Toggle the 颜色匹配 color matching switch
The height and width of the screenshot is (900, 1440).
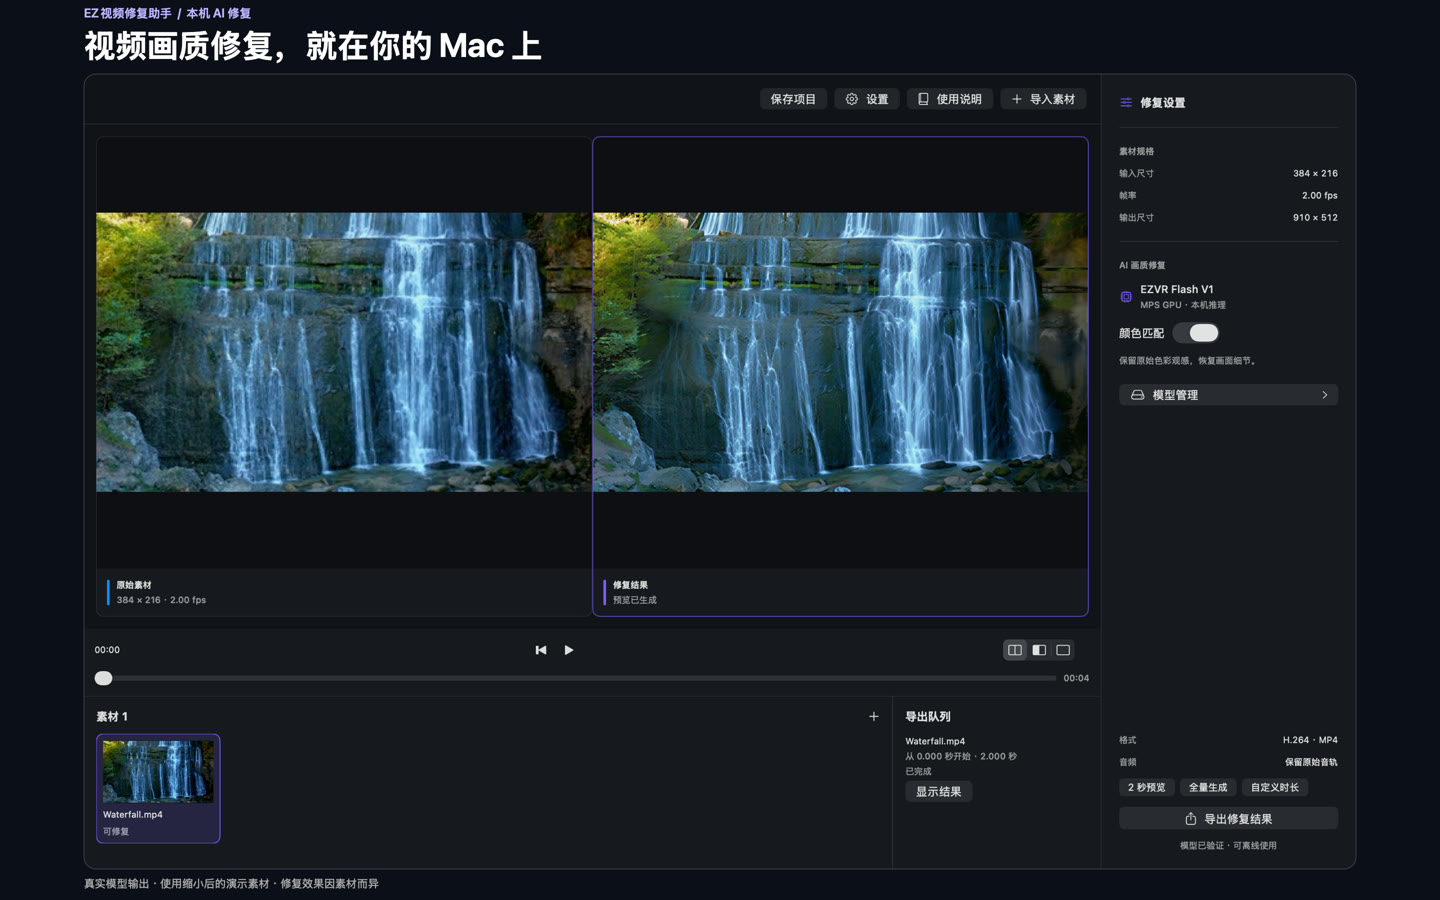click(x=1196, y=333)
